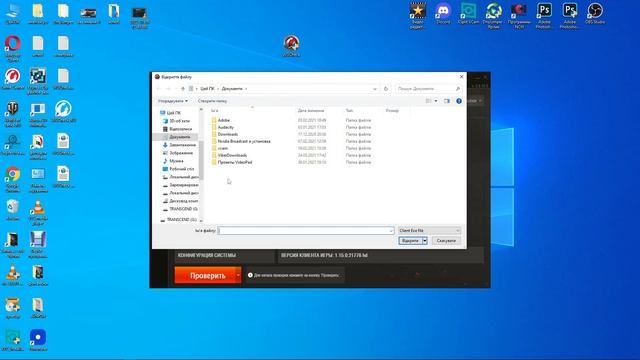Screen dimensions: 640x360
Task: Toggle the preview pane icon
Action: (x=447, y=101)
